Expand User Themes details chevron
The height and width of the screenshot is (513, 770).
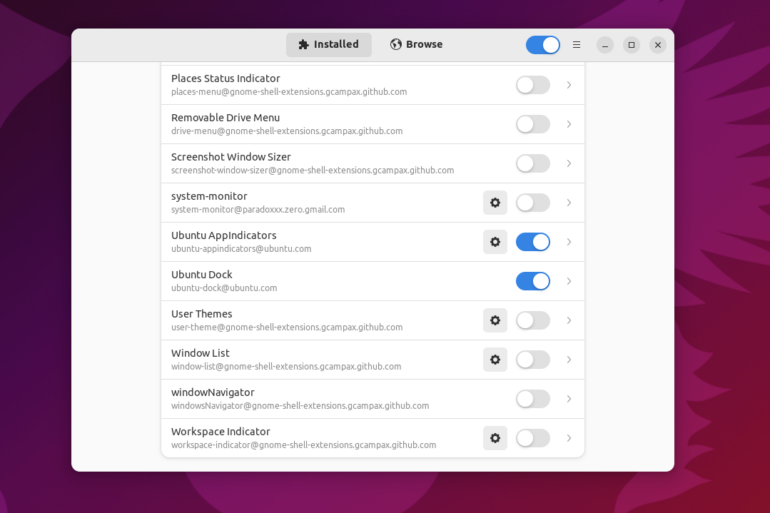(x=569, y=321)
